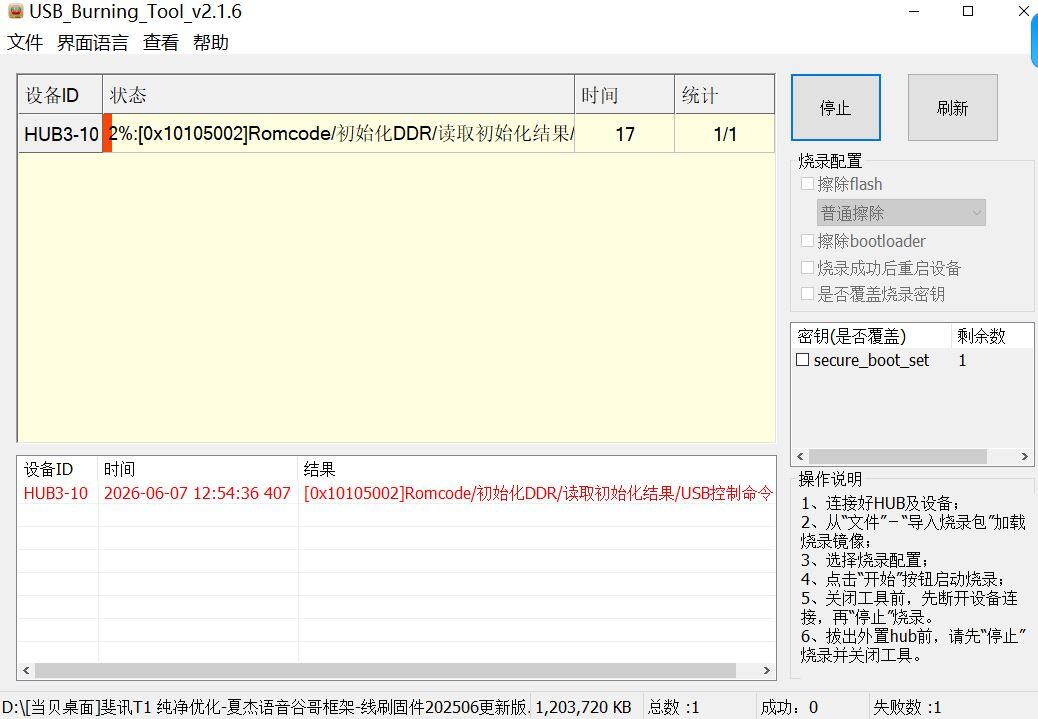Screen dimensions: 1038x719
Task: Open the 帮助 menu
Action: pyautogui.click(x=211, y=42)
